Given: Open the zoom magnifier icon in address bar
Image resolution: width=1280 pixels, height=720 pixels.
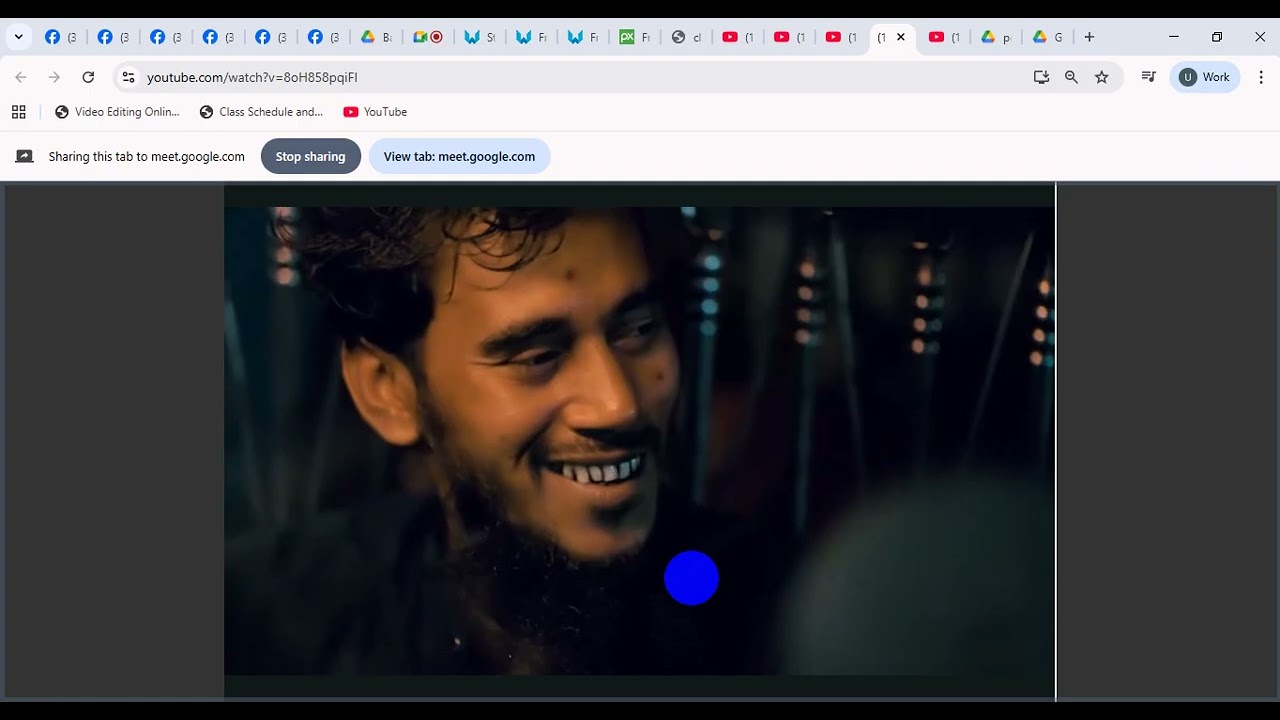Looking at the screenshot, I should point(1071,77).
